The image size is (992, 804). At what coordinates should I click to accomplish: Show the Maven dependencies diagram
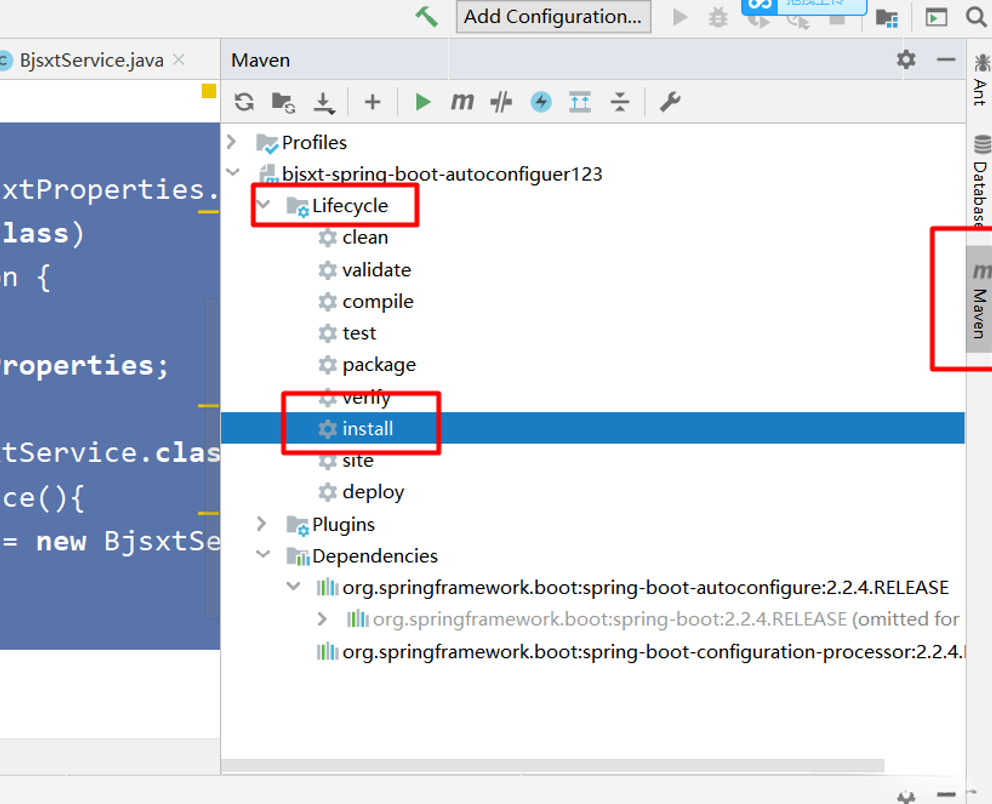coord(580,102)
